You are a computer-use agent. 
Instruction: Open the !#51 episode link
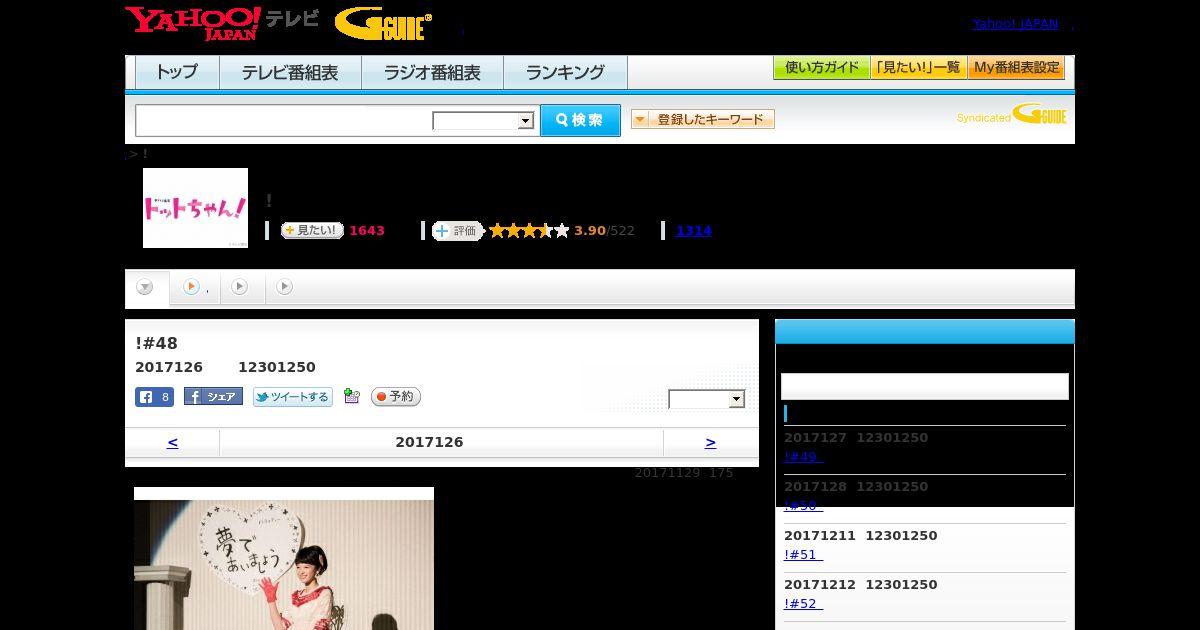pos(803,555)
